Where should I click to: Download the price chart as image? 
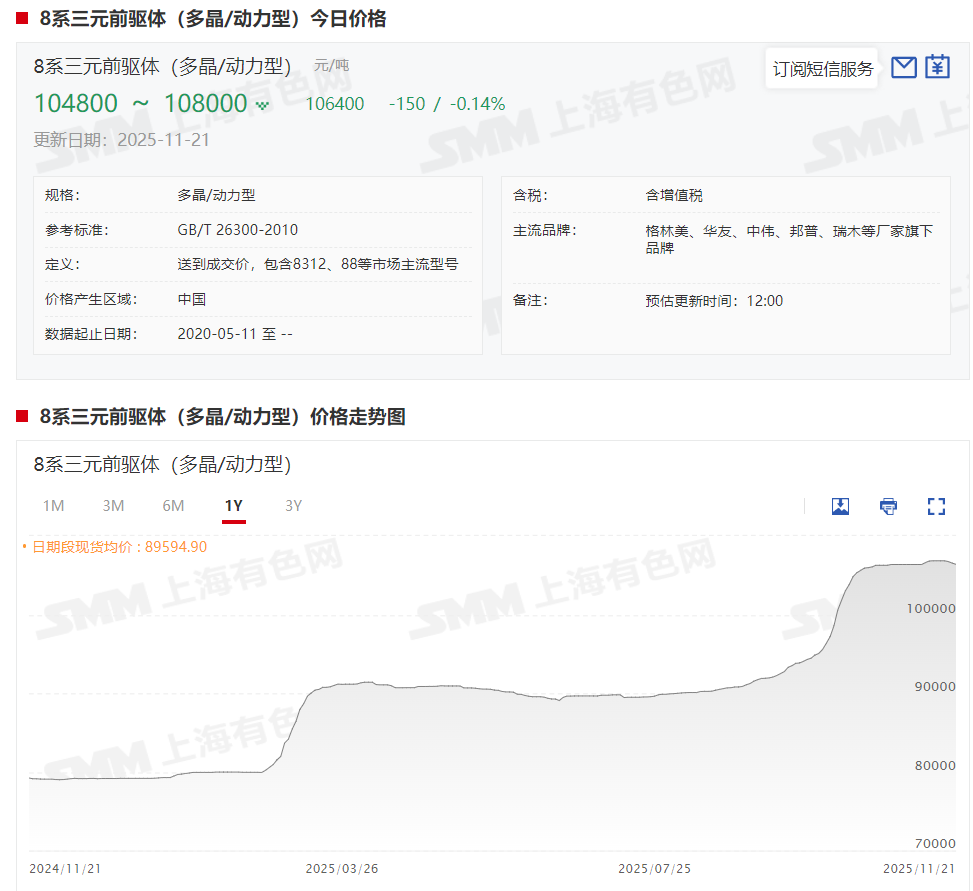840,506
